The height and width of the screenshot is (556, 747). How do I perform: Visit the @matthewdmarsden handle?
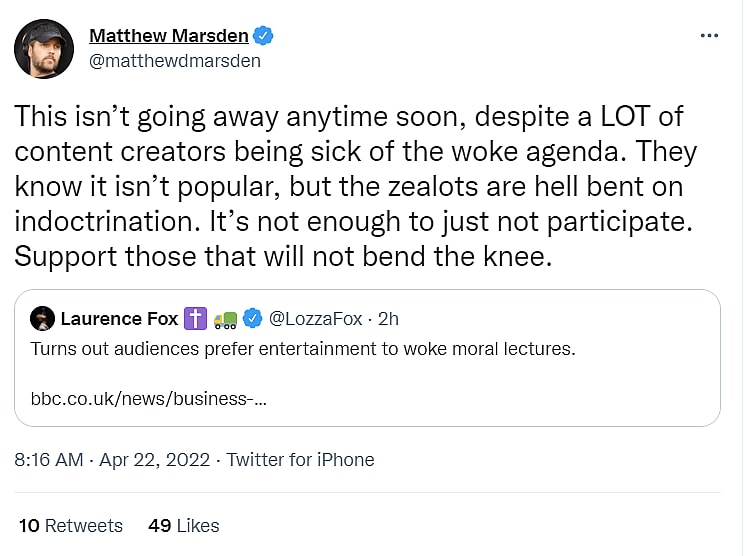[x=175, y=60]
